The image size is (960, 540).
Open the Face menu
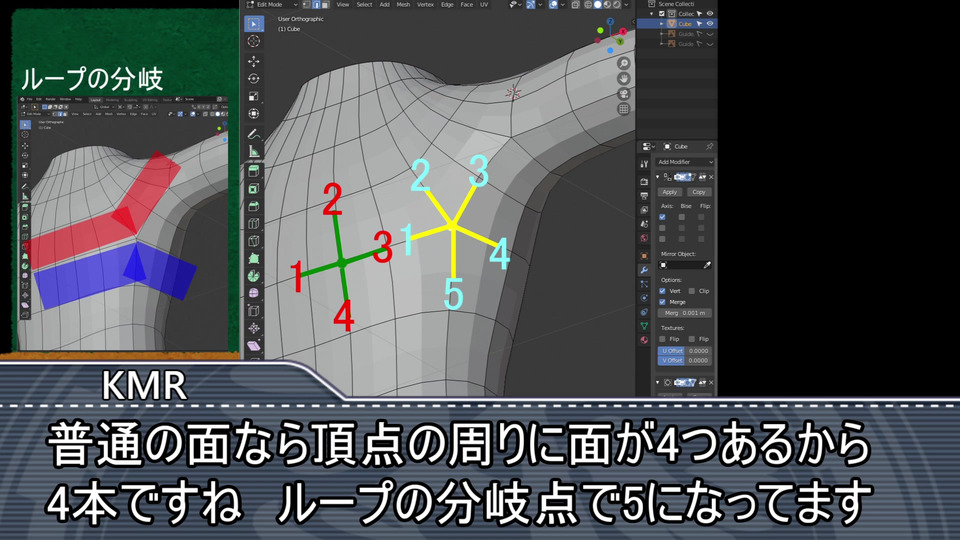click(467, 4)
